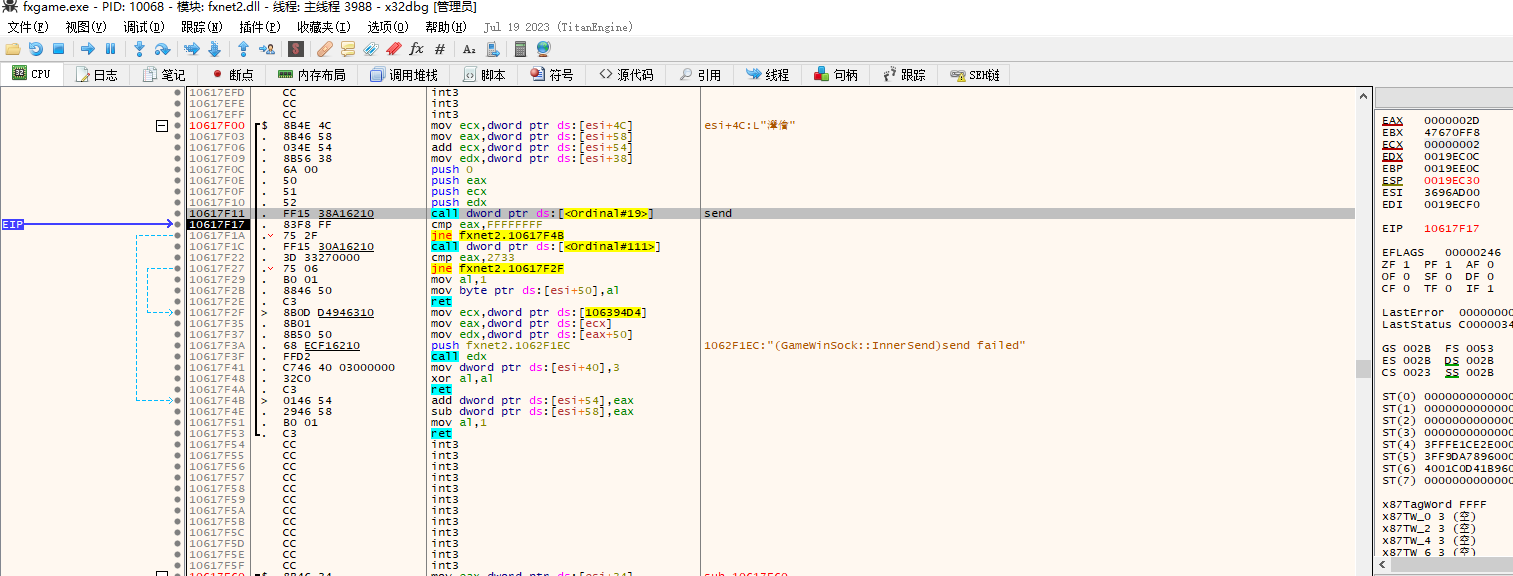Click the open file folder icon
1513x576 pixels.
pyautogui.click(x=12, y=48)
